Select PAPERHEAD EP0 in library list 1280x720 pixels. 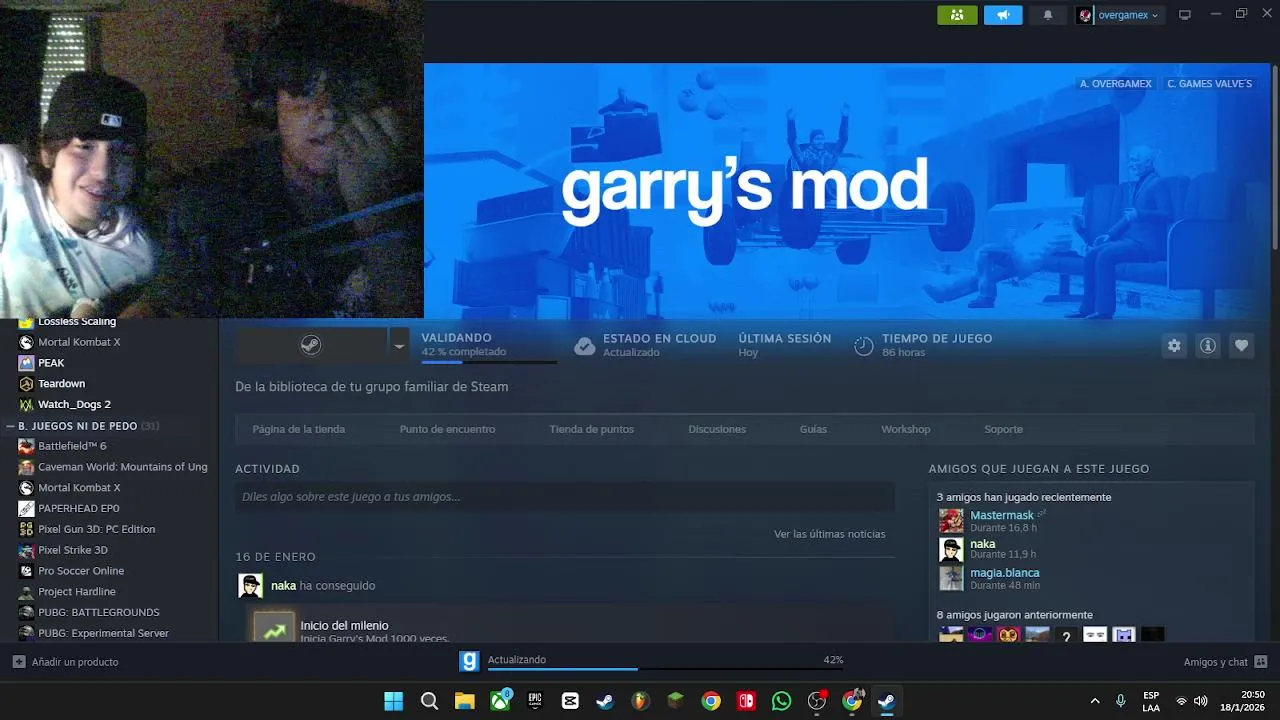78,508
